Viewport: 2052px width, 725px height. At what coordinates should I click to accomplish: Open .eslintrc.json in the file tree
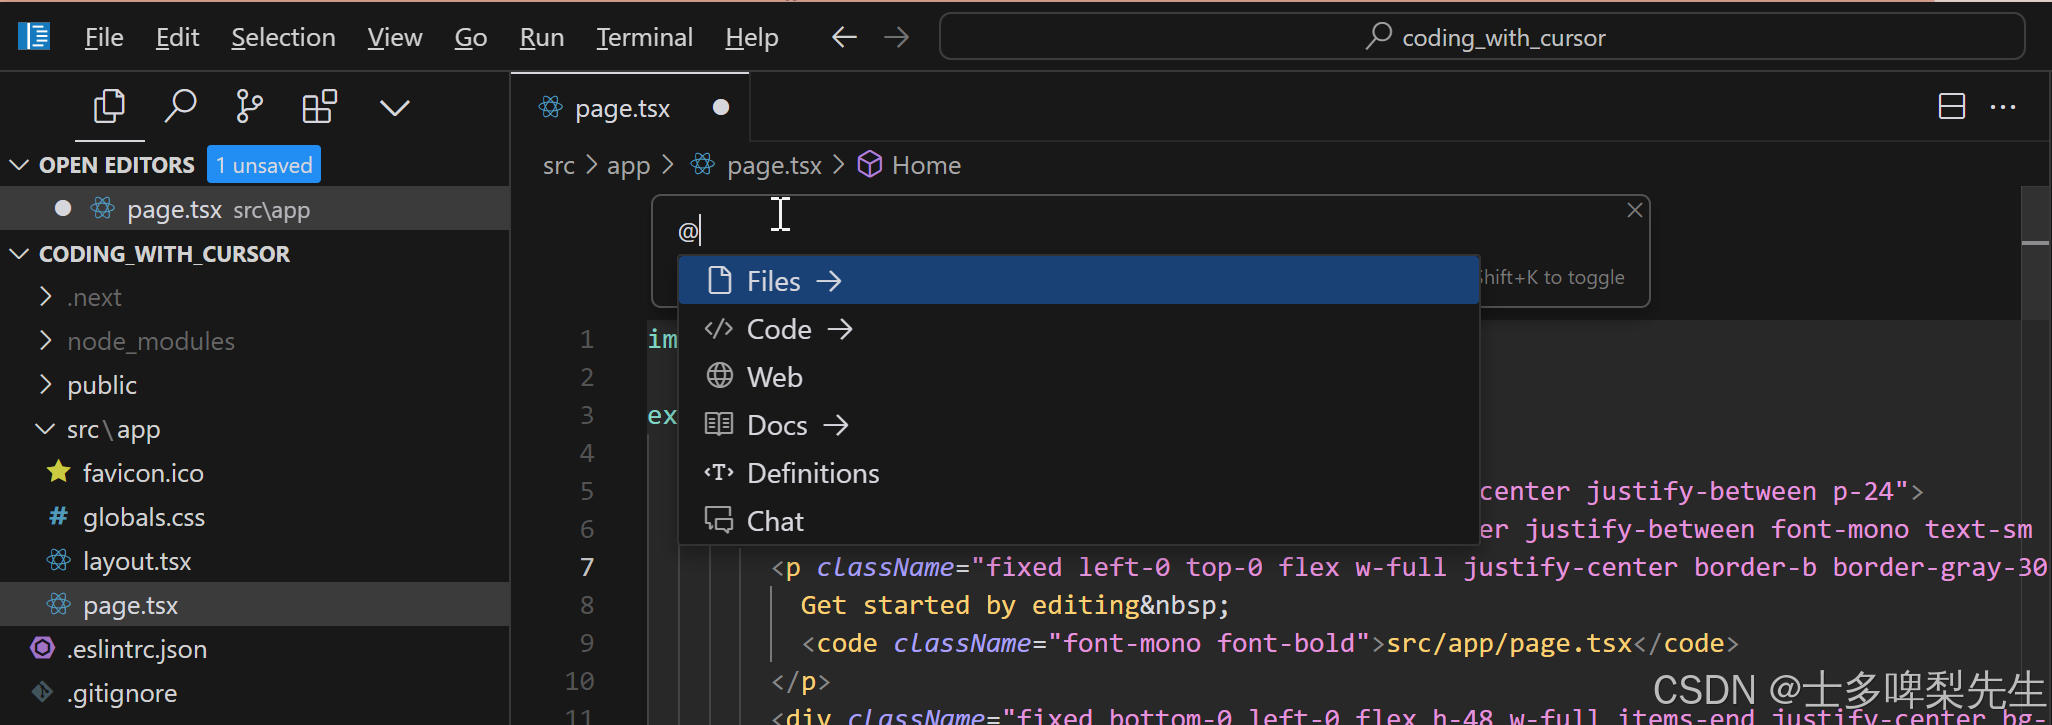(x=255, y=649)
